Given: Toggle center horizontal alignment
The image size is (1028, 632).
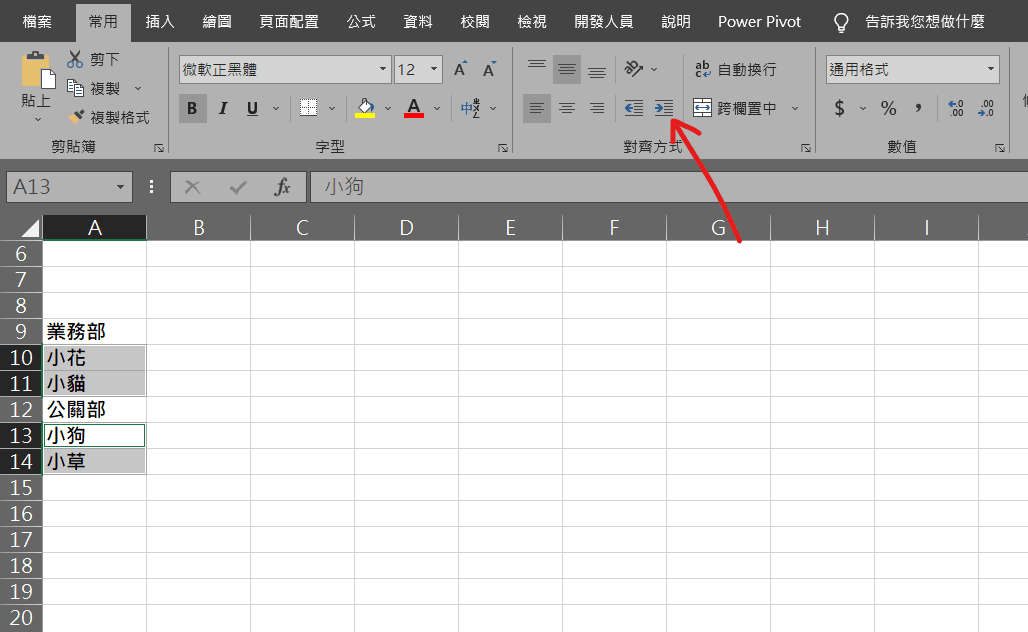Looking at the screenshot, I should click(567, 108).
